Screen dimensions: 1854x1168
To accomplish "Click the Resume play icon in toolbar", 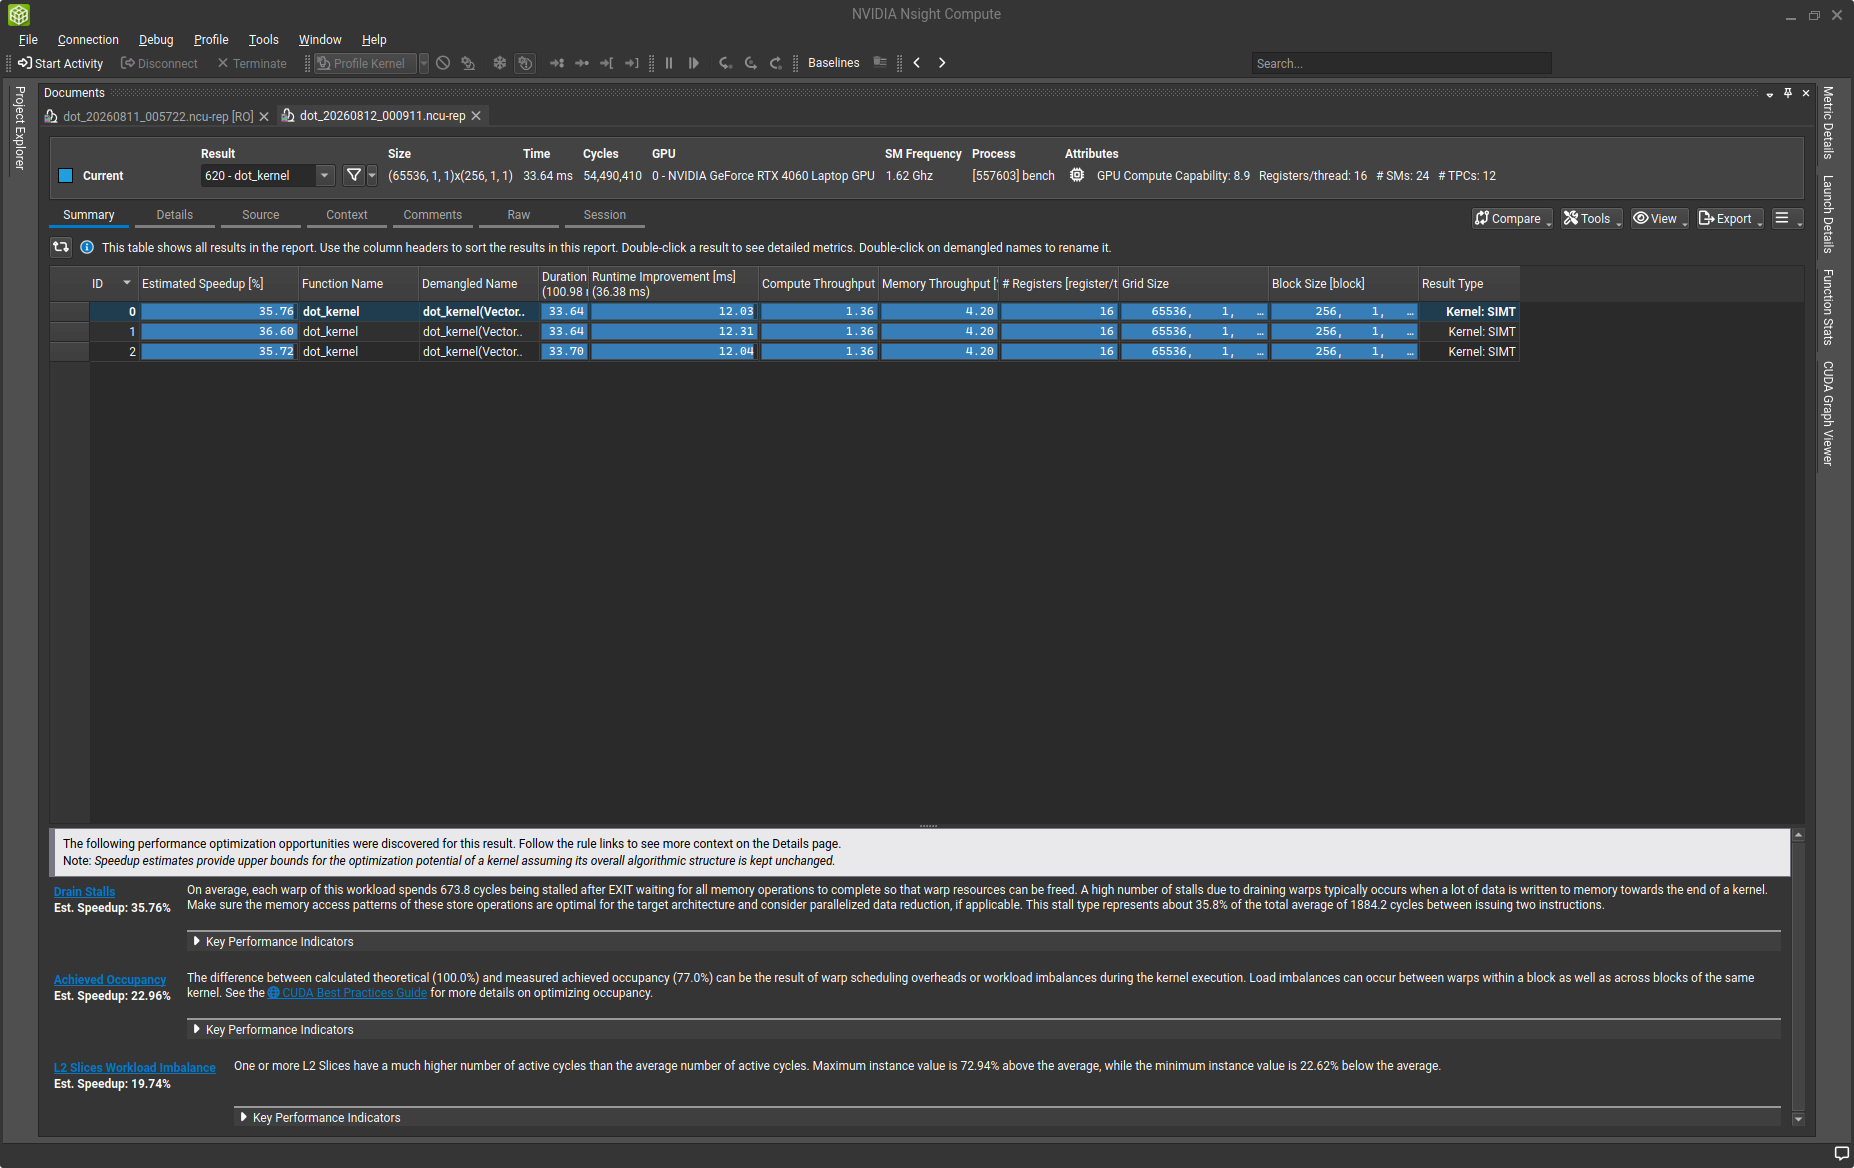I will [694, 63].
